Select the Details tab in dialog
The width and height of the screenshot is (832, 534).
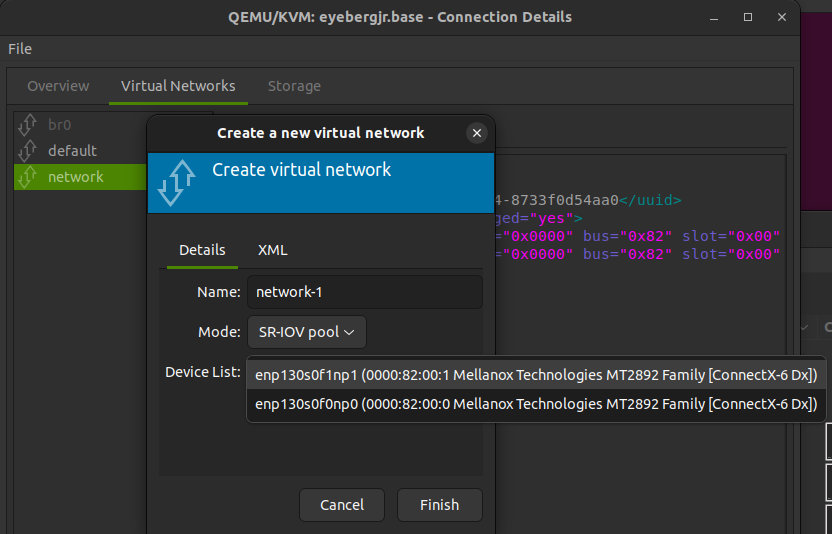point(202,250)
